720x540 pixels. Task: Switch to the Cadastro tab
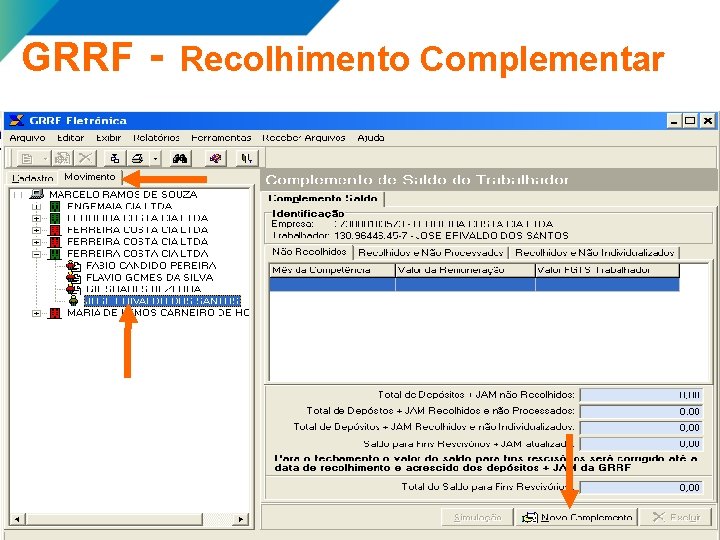[33, 178]
